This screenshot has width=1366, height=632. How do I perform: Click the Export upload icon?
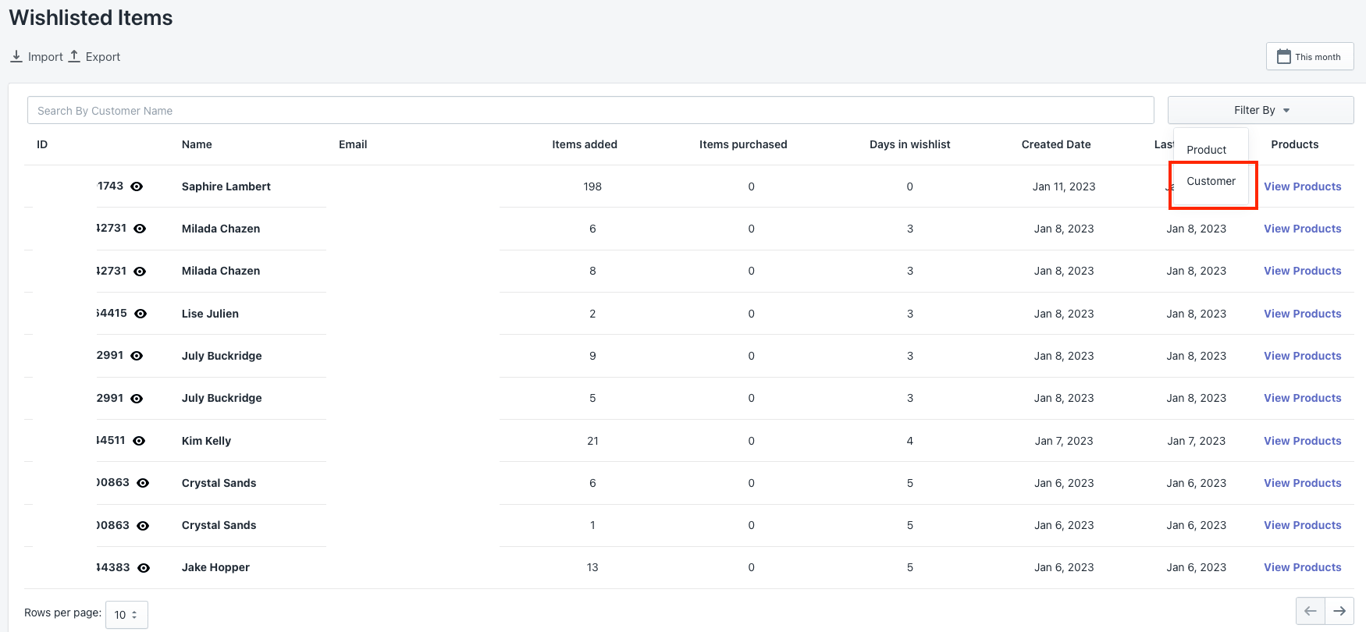pyautogui.click(x=74, y=57)
